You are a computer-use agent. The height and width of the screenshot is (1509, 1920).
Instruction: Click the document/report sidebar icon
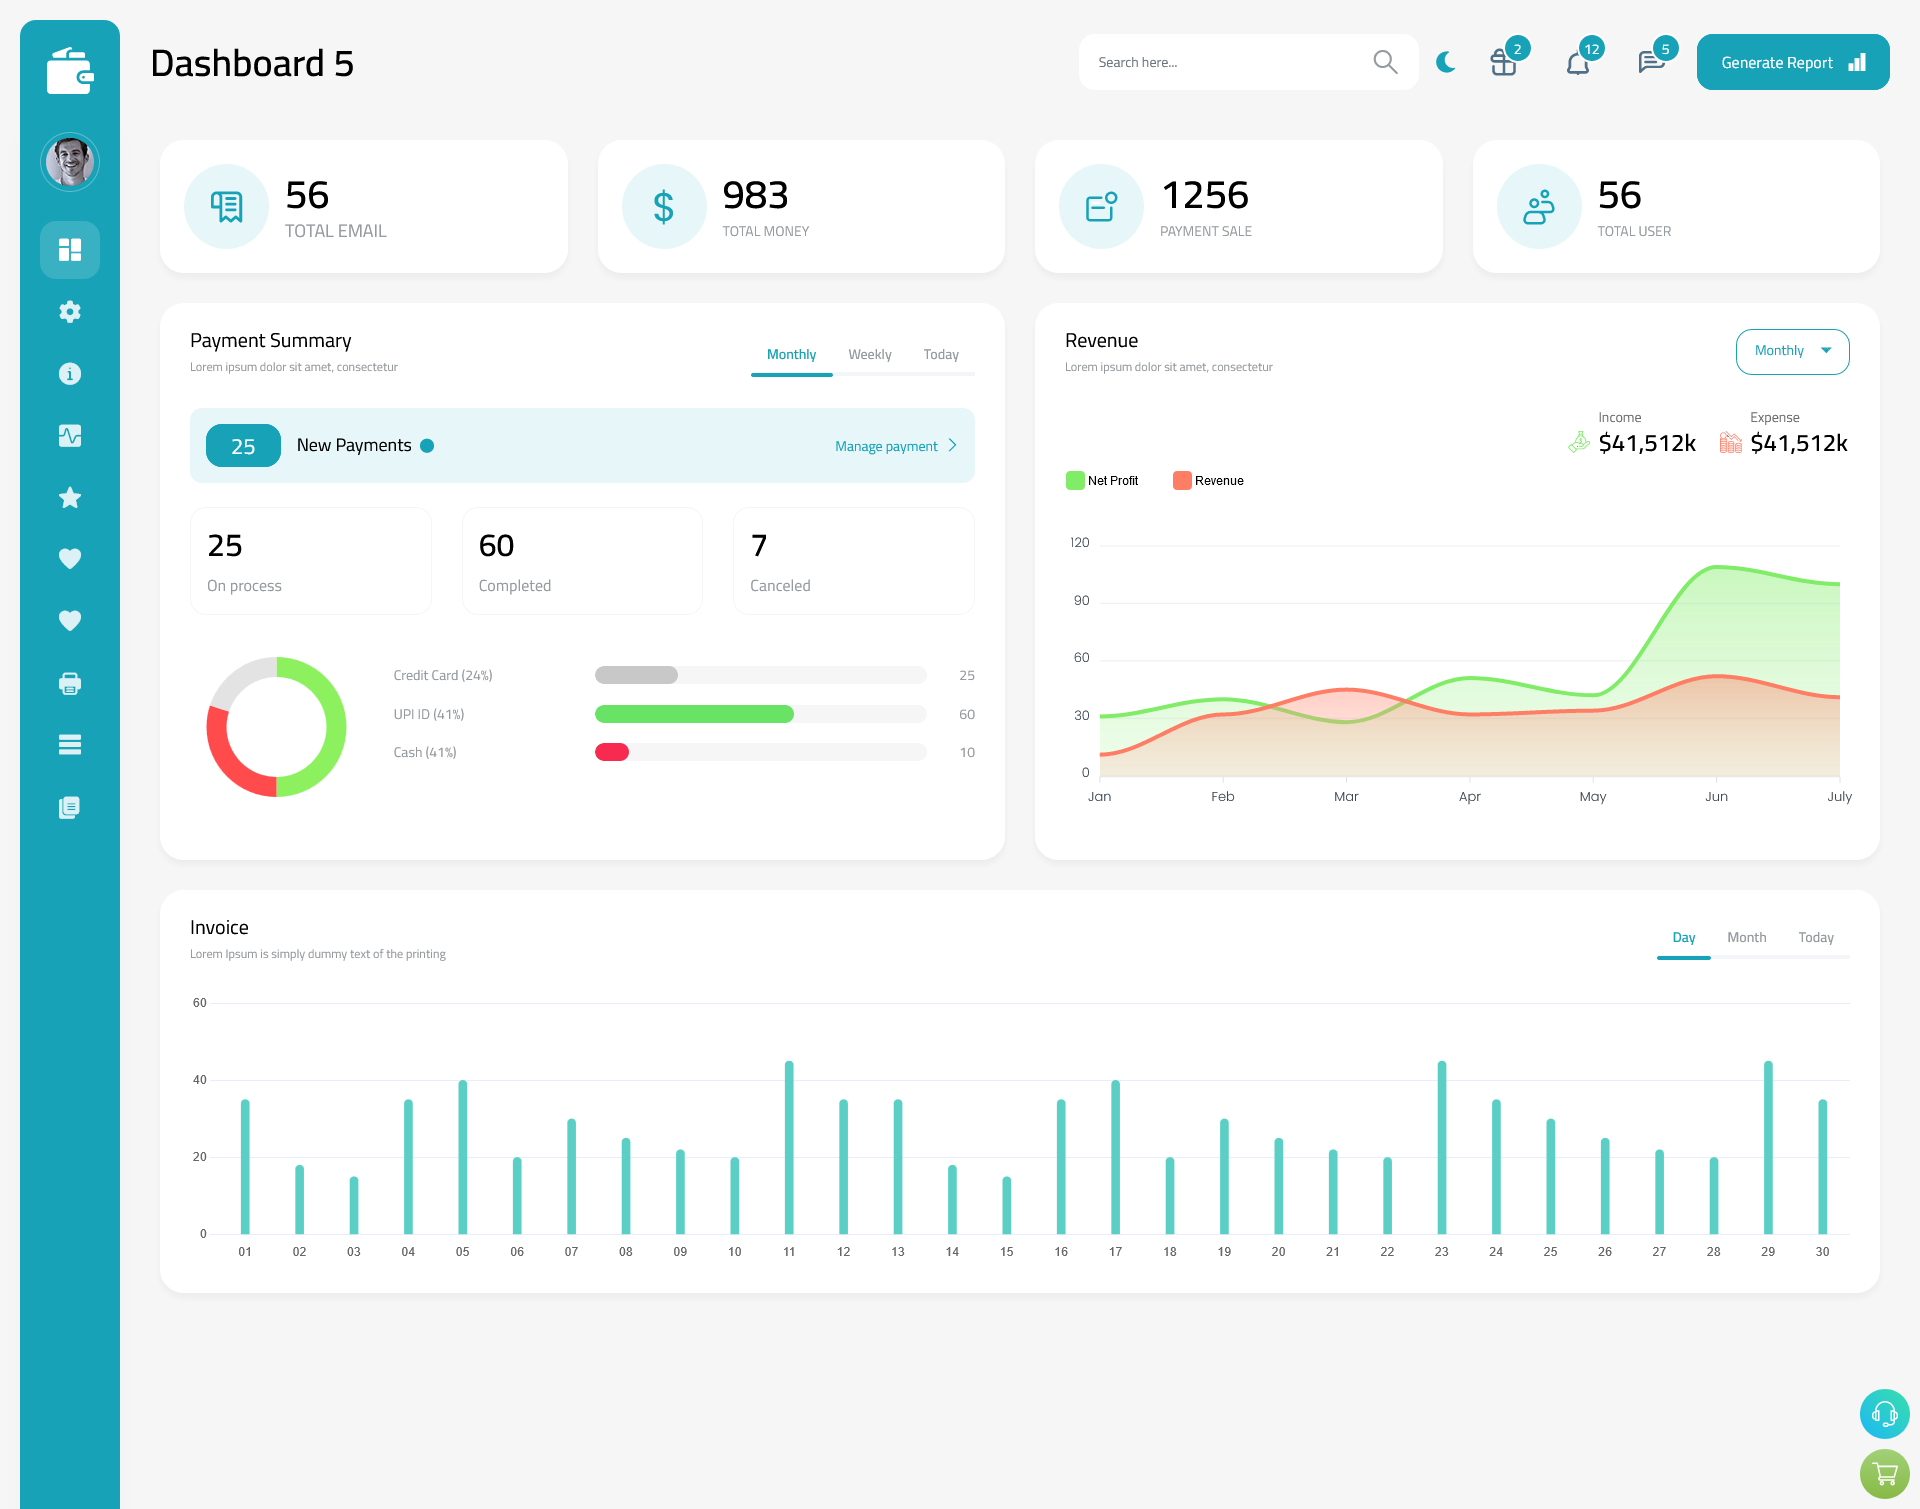click(69, 806)
